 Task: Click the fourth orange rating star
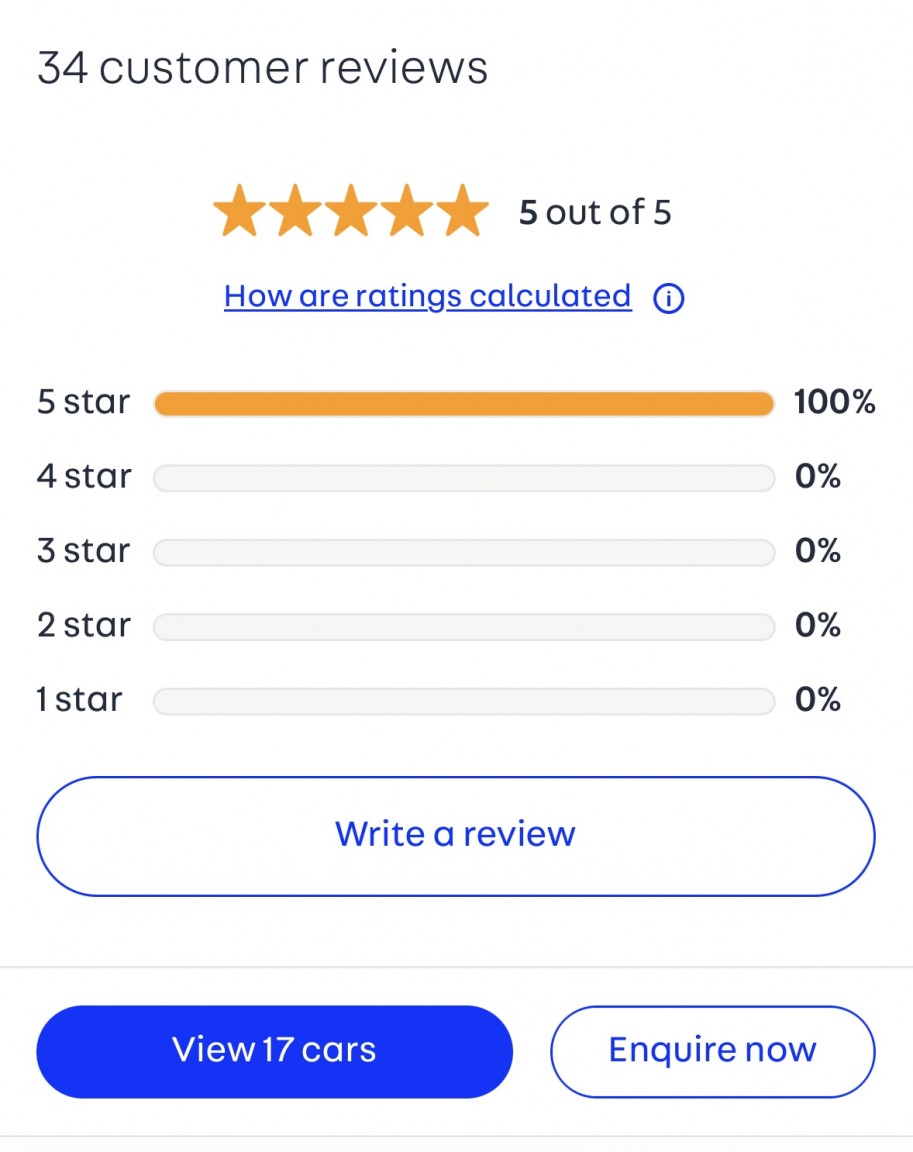[x=407, y=212]
